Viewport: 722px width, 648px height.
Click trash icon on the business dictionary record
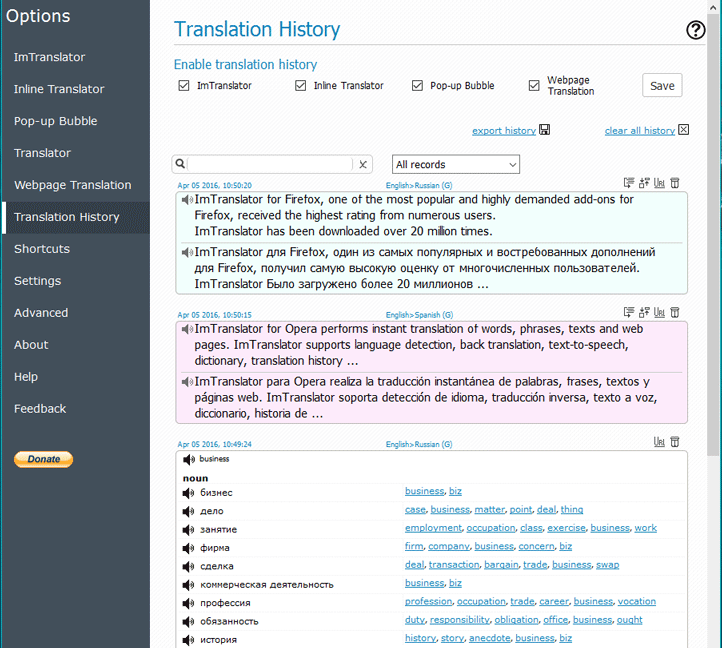click(675, 442)
